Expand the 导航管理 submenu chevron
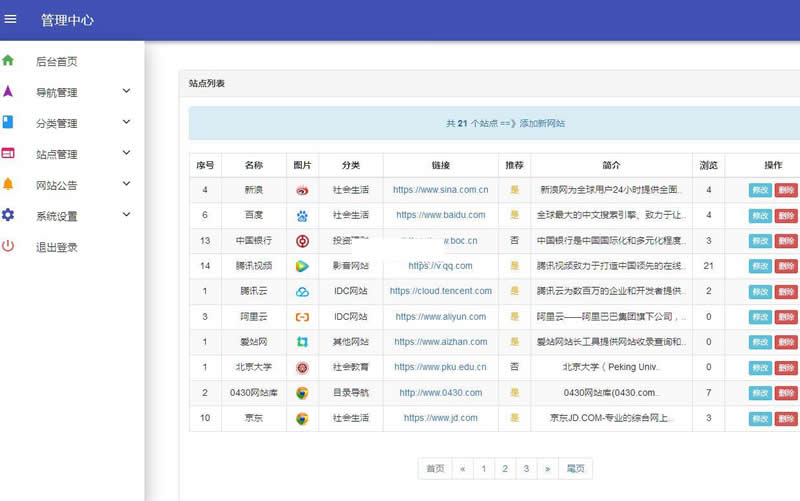 click(x=126, y=92)
